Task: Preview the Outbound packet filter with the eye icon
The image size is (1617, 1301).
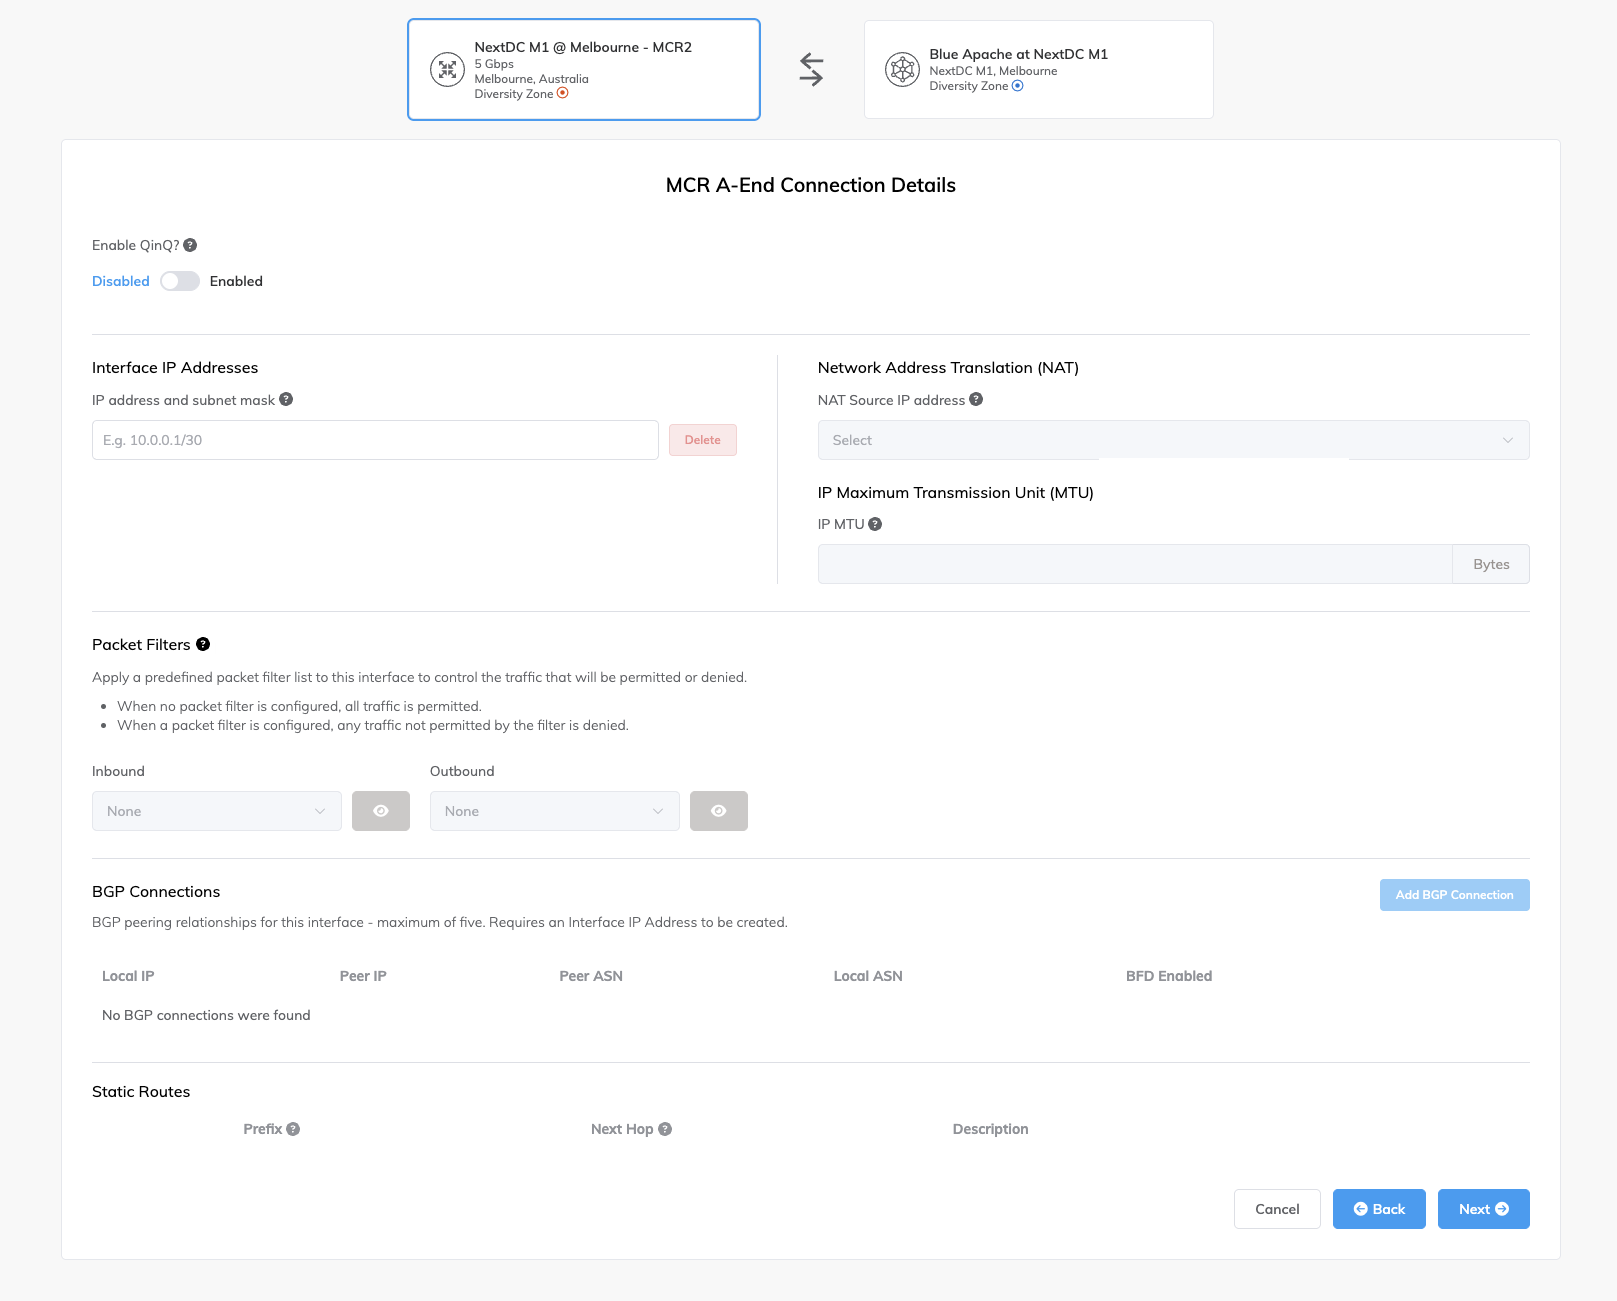Action: (718, 811)
